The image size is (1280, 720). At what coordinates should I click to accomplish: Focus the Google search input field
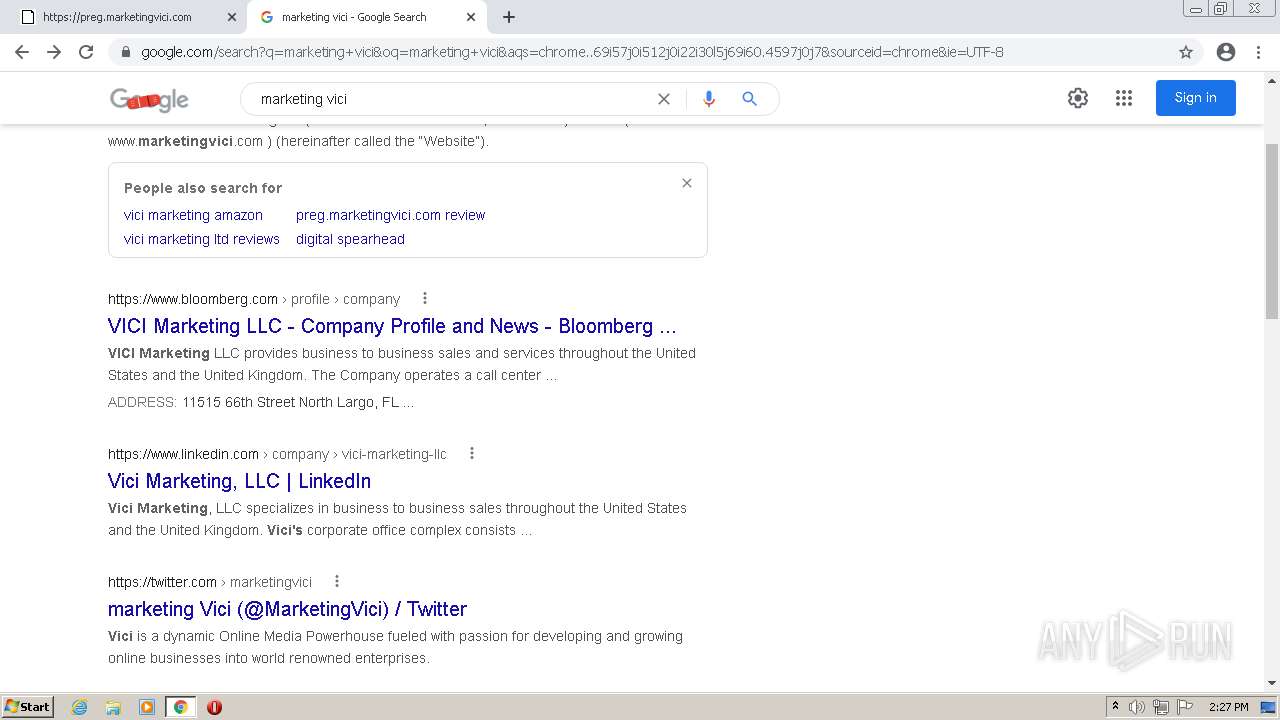point(450,99)
